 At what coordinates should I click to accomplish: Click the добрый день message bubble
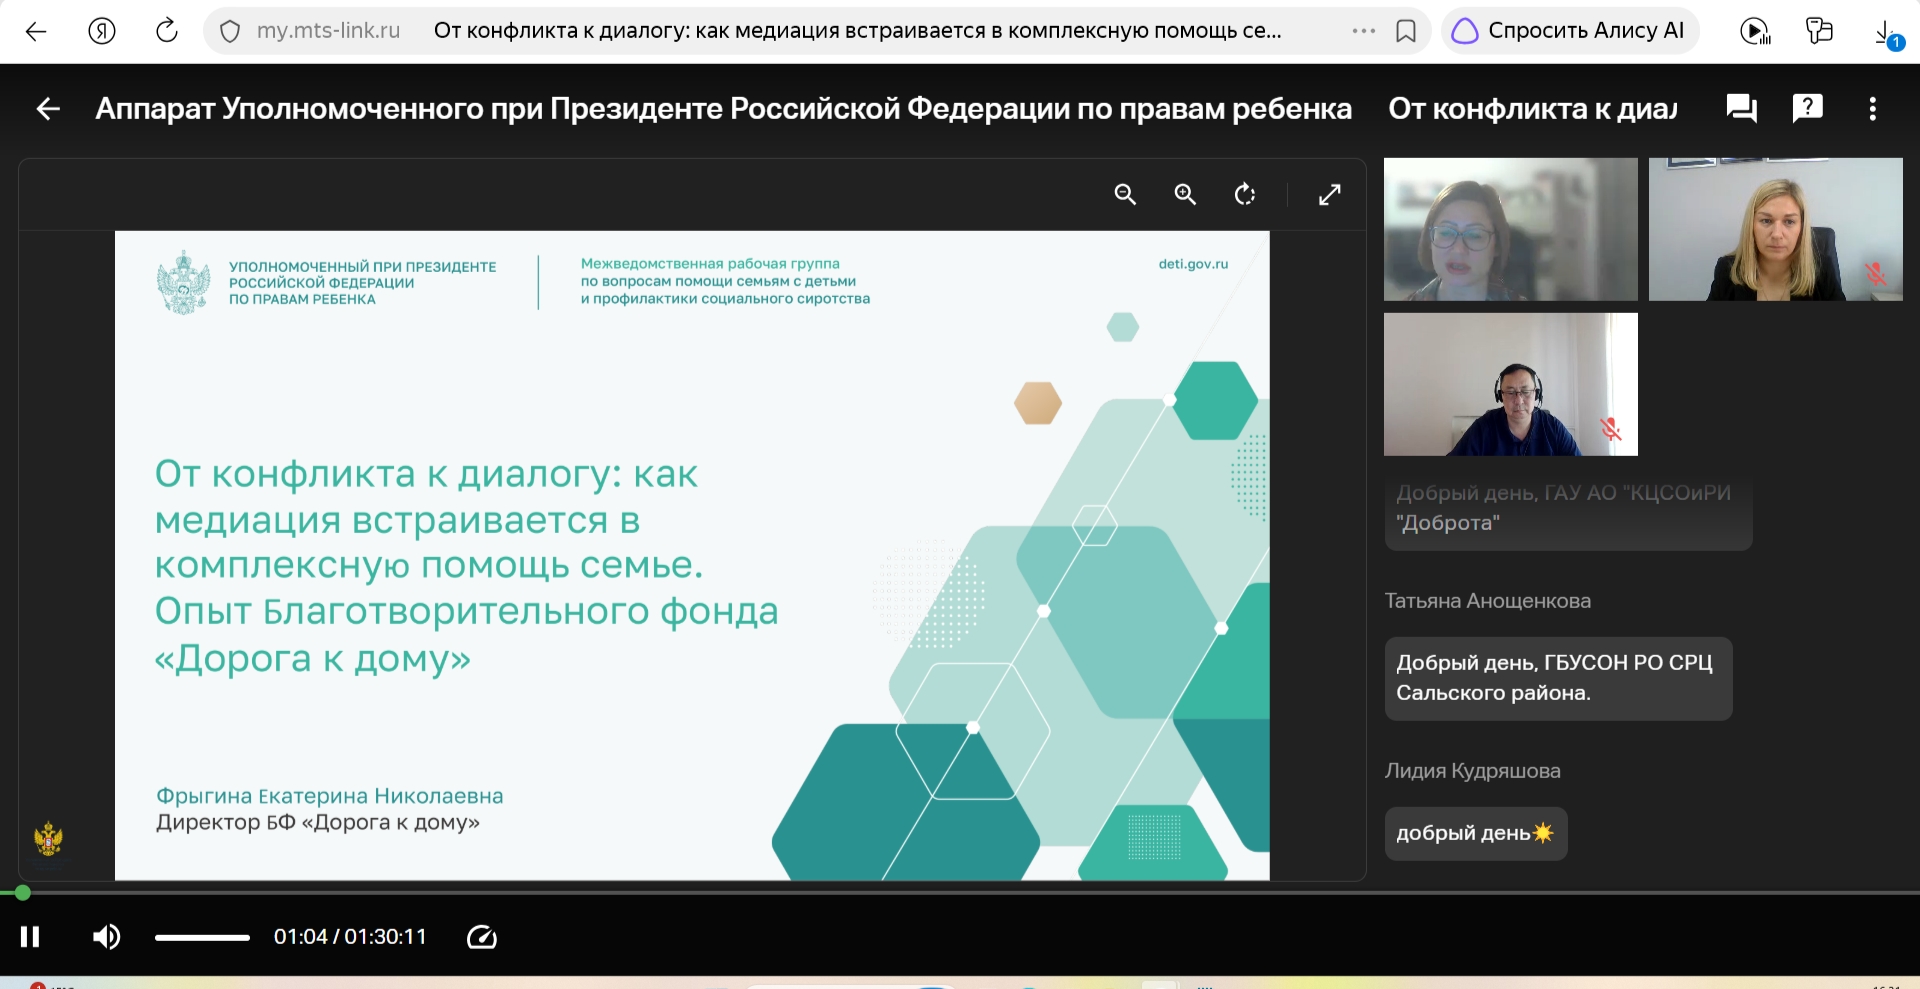1476,833
